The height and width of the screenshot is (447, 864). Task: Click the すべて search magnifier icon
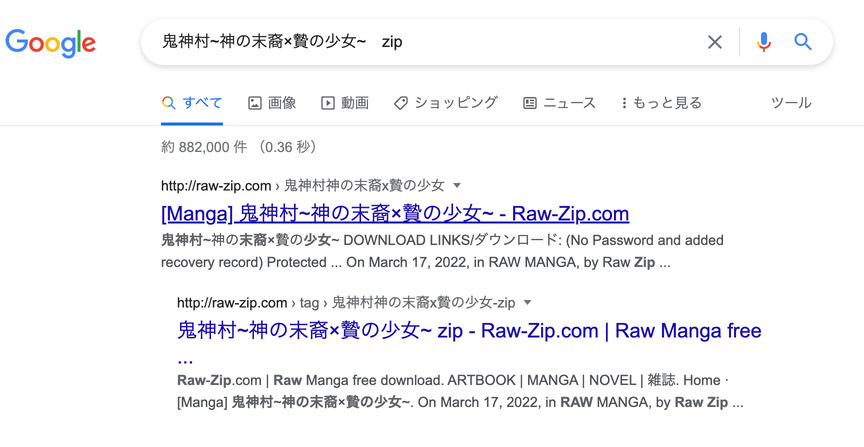click(x=168, y=103)
